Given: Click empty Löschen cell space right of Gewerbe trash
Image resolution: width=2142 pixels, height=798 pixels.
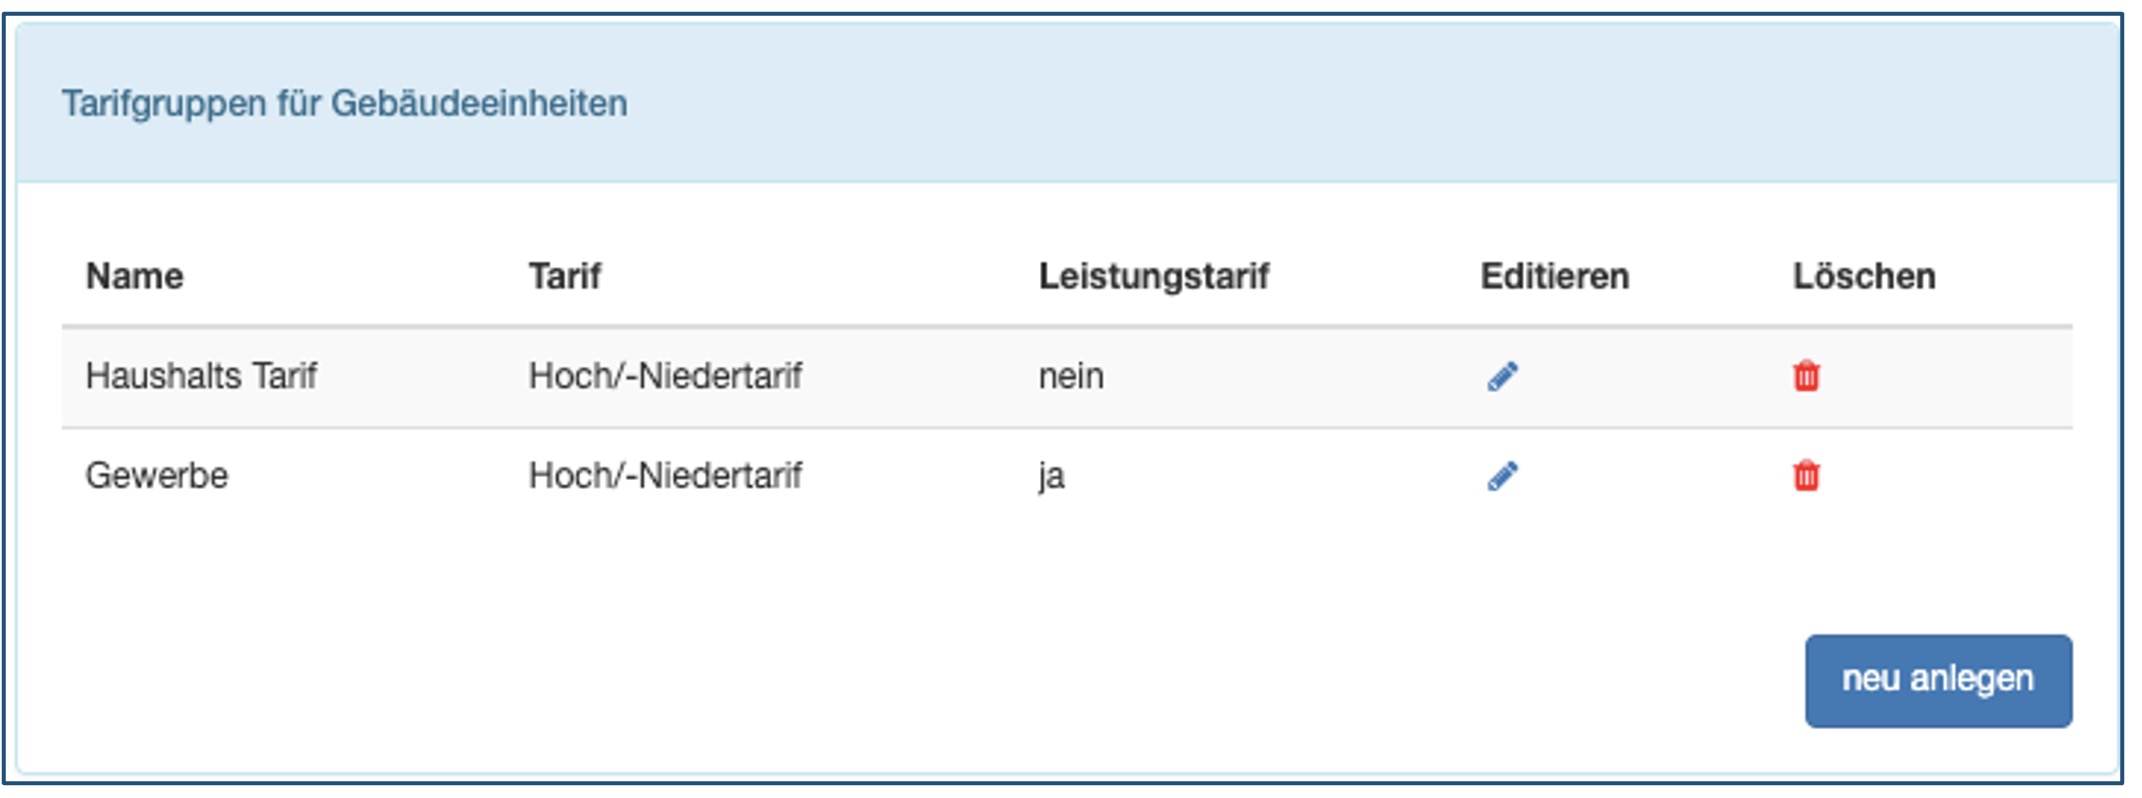Looking at the screenshot, I should tap(1950, 476).
